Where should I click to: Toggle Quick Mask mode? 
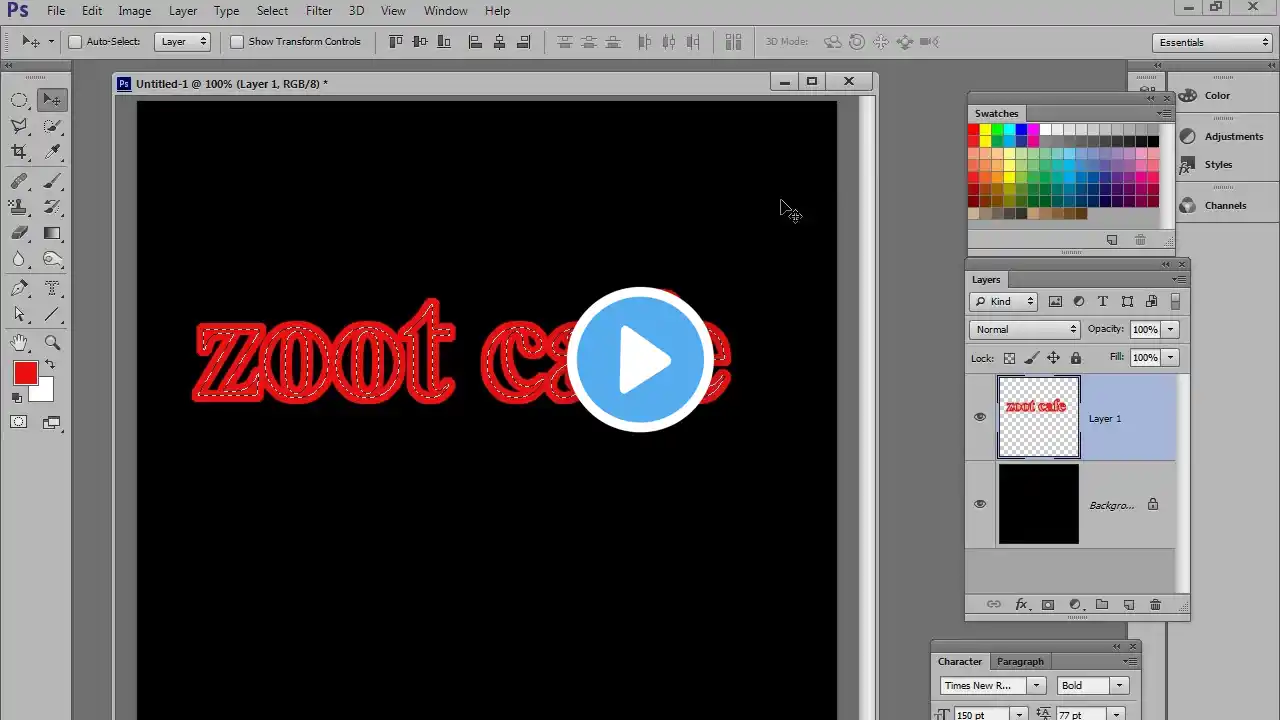pyautogui.click(x=19, y=422)
